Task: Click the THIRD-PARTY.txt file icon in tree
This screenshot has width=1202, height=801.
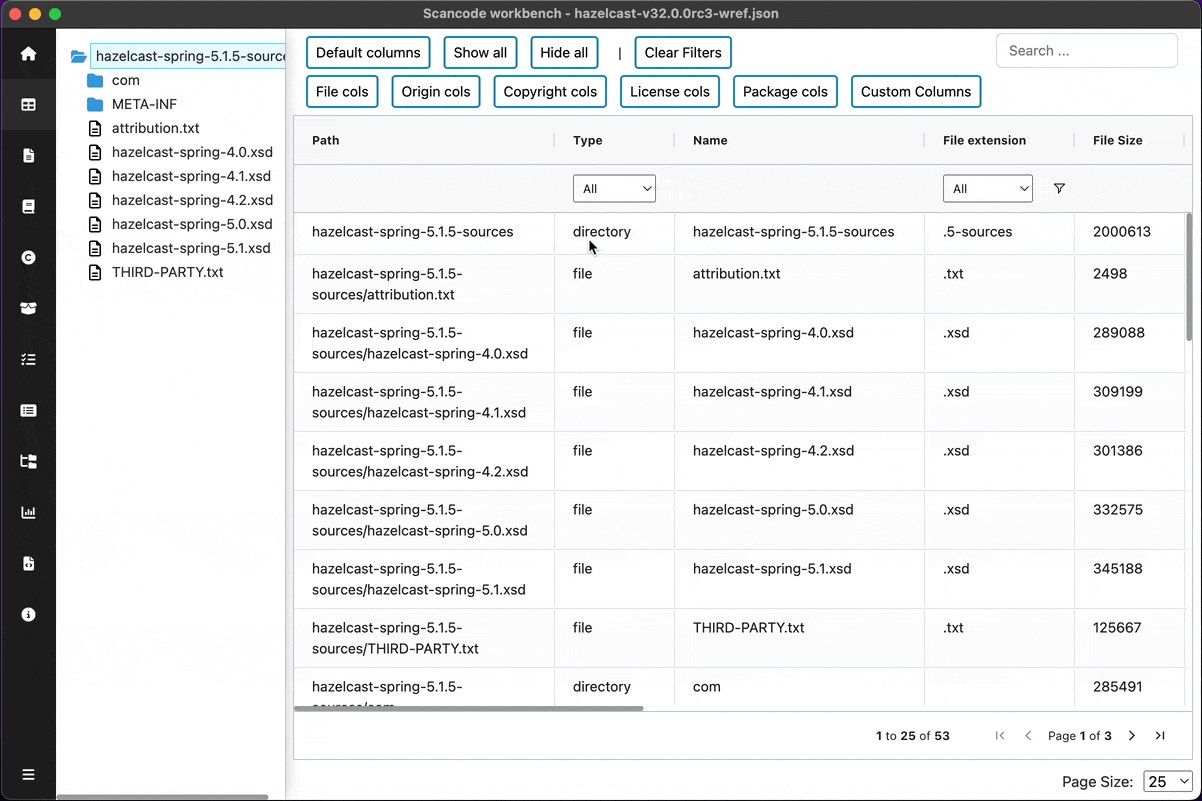Action: click(95, 272)
